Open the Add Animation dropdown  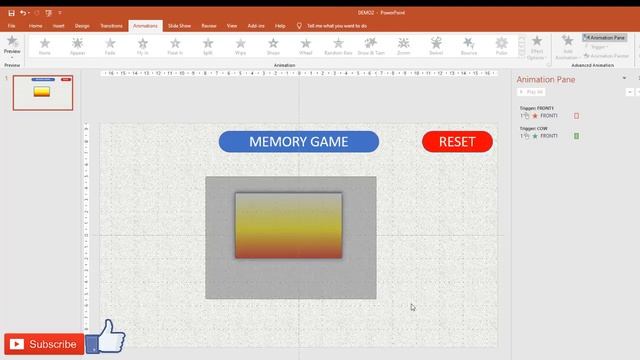pos(567,47)
